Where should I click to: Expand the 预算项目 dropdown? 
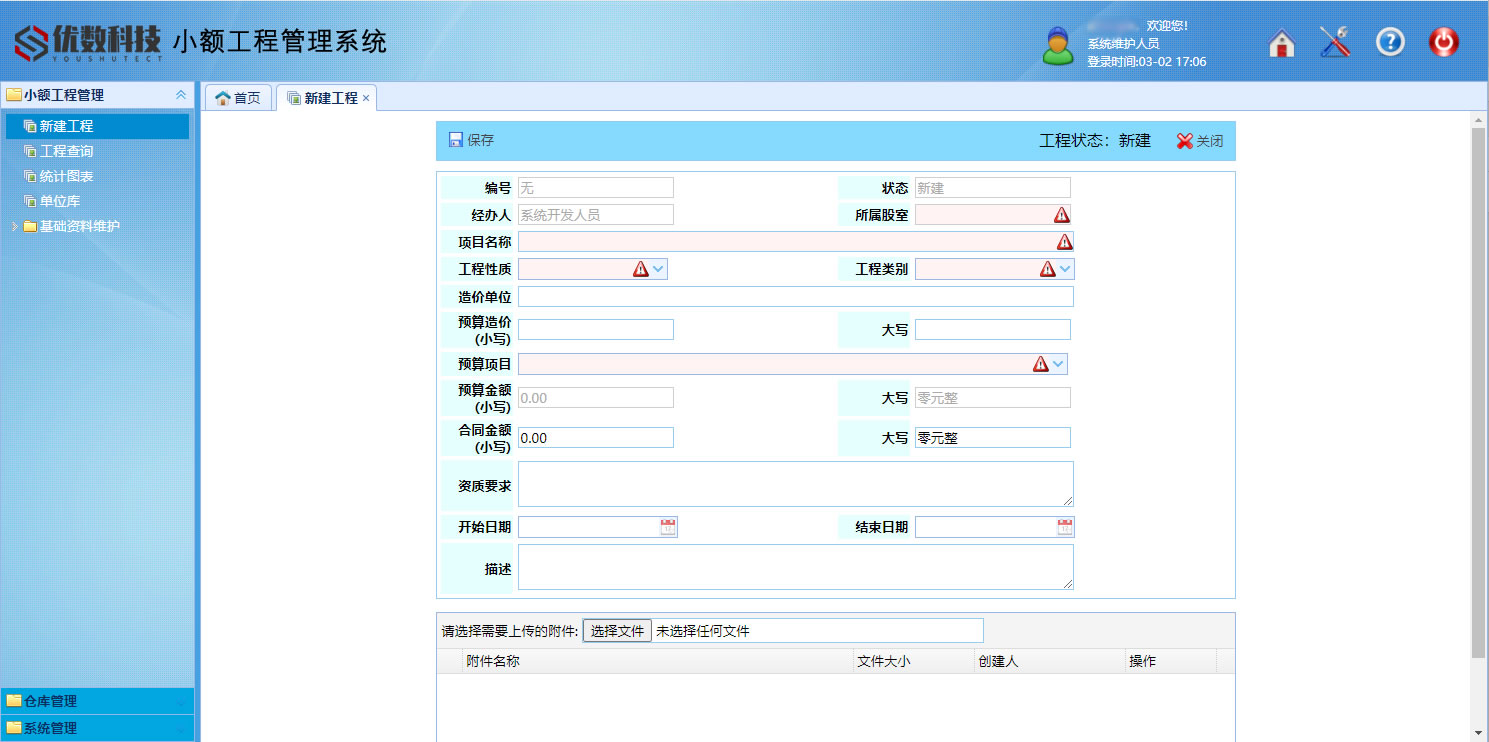tap(1058, 364)
